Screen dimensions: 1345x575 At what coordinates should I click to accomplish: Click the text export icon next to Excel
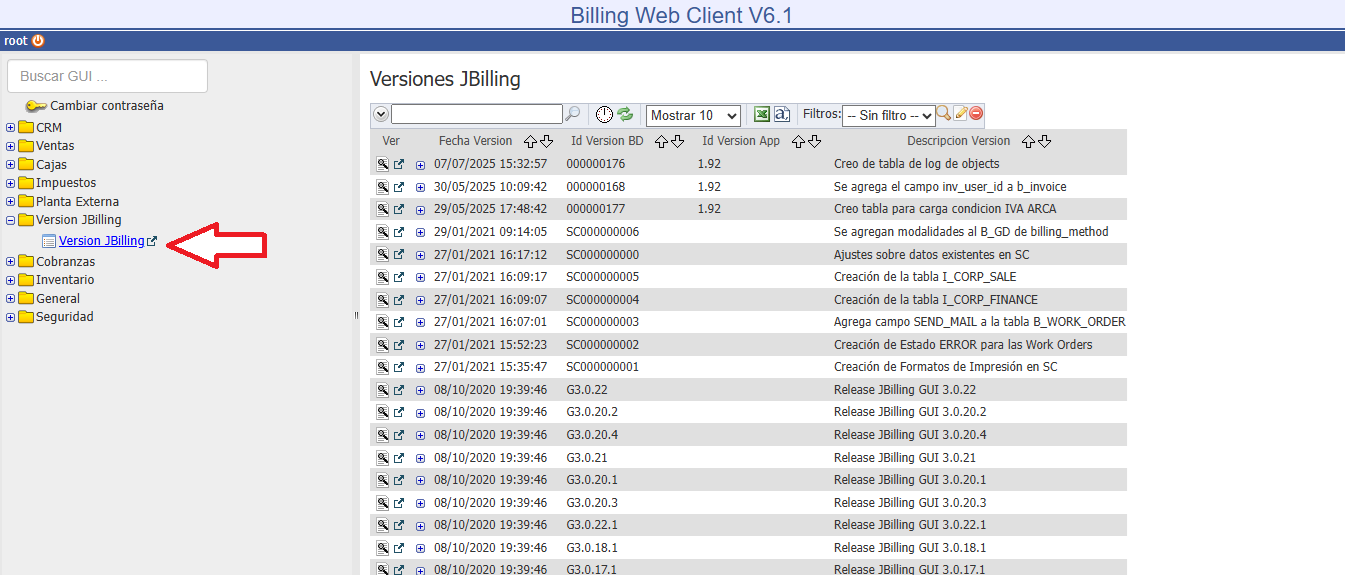[783, 114]
